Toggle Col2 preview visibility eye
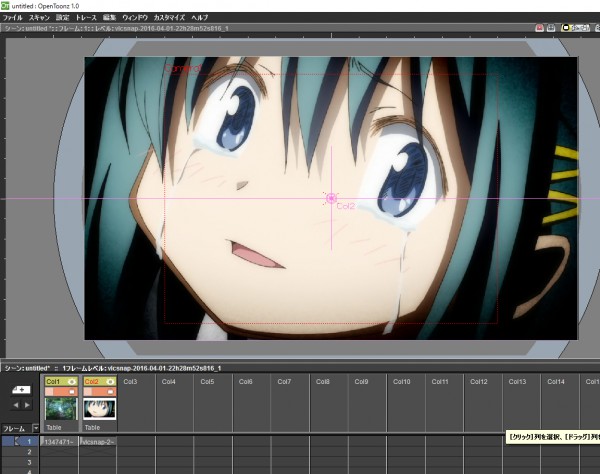The image size is (600, 474). click(x=110, y=382)
